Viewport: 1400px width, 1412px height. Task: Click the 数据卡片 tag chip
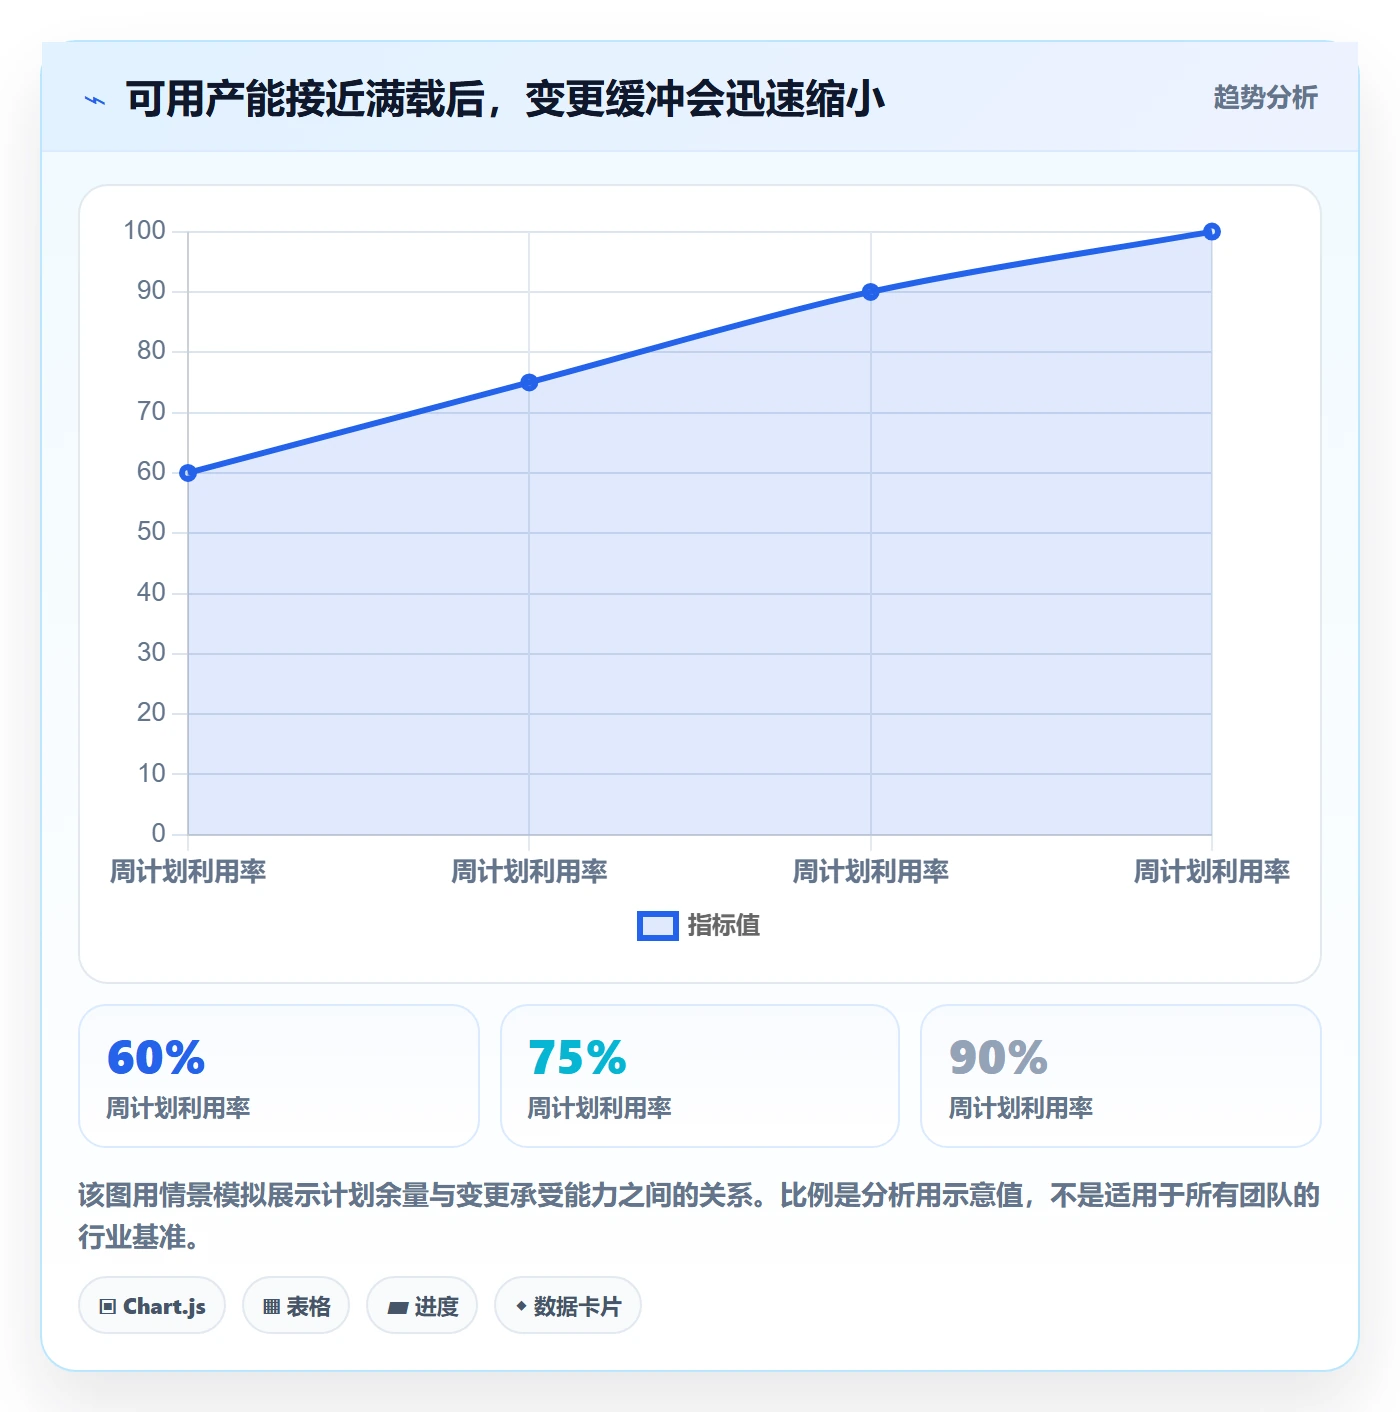click(568, 1306)
